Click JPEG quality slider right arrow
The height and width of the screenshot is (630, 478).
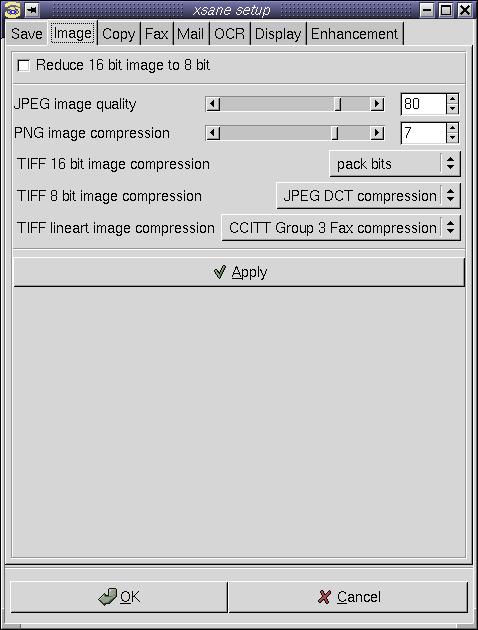(377, 104)
